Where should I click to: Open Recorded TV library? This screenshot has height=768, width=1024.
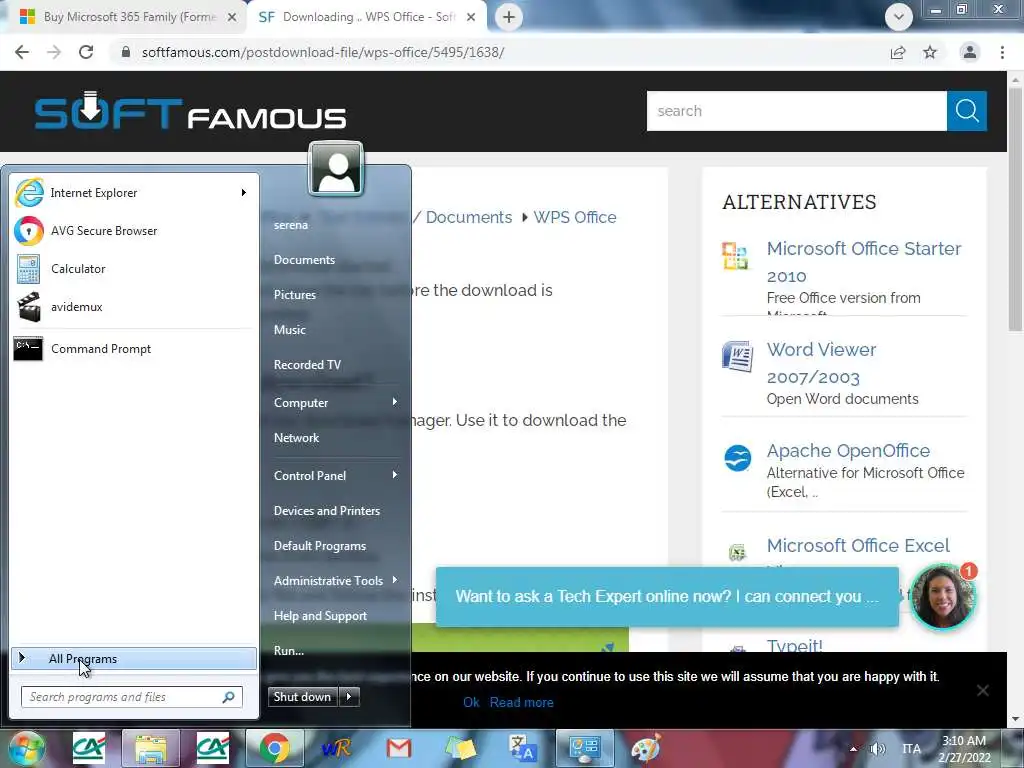coord(307,364)
